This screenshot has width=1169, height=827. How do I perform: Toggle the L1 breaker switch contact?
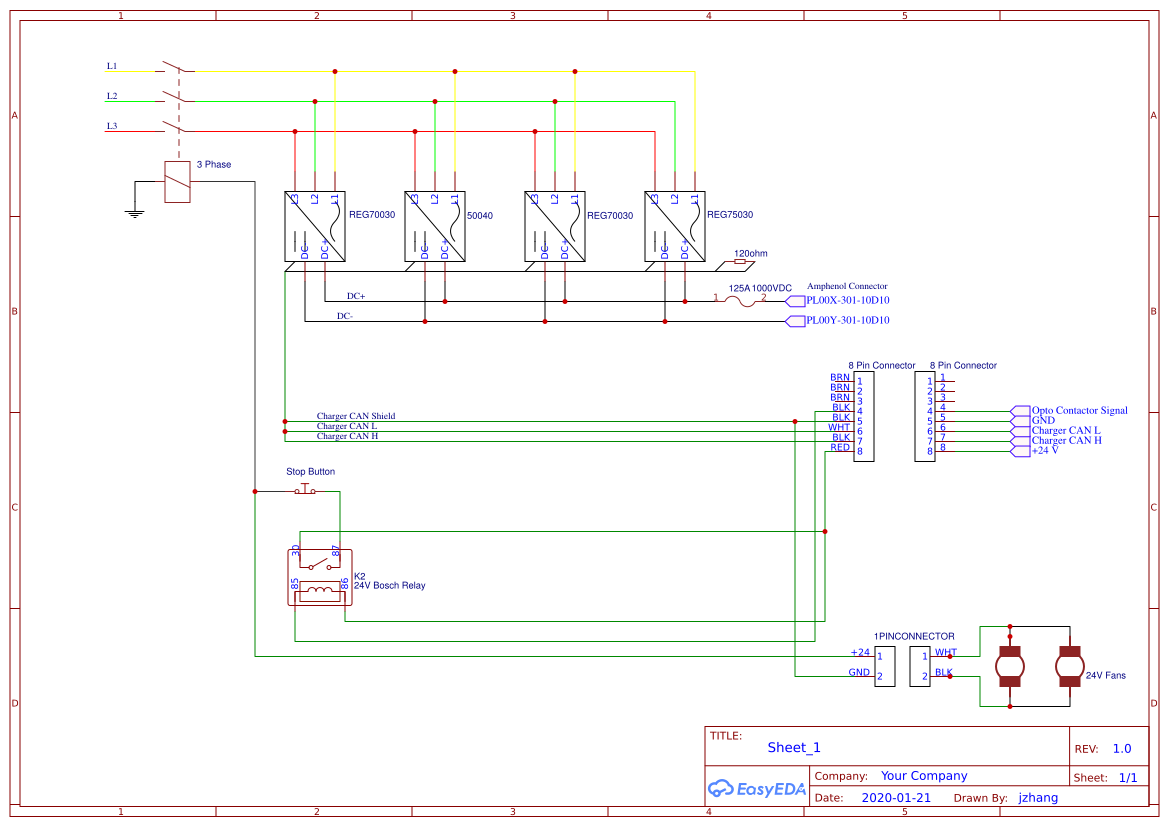172,66
